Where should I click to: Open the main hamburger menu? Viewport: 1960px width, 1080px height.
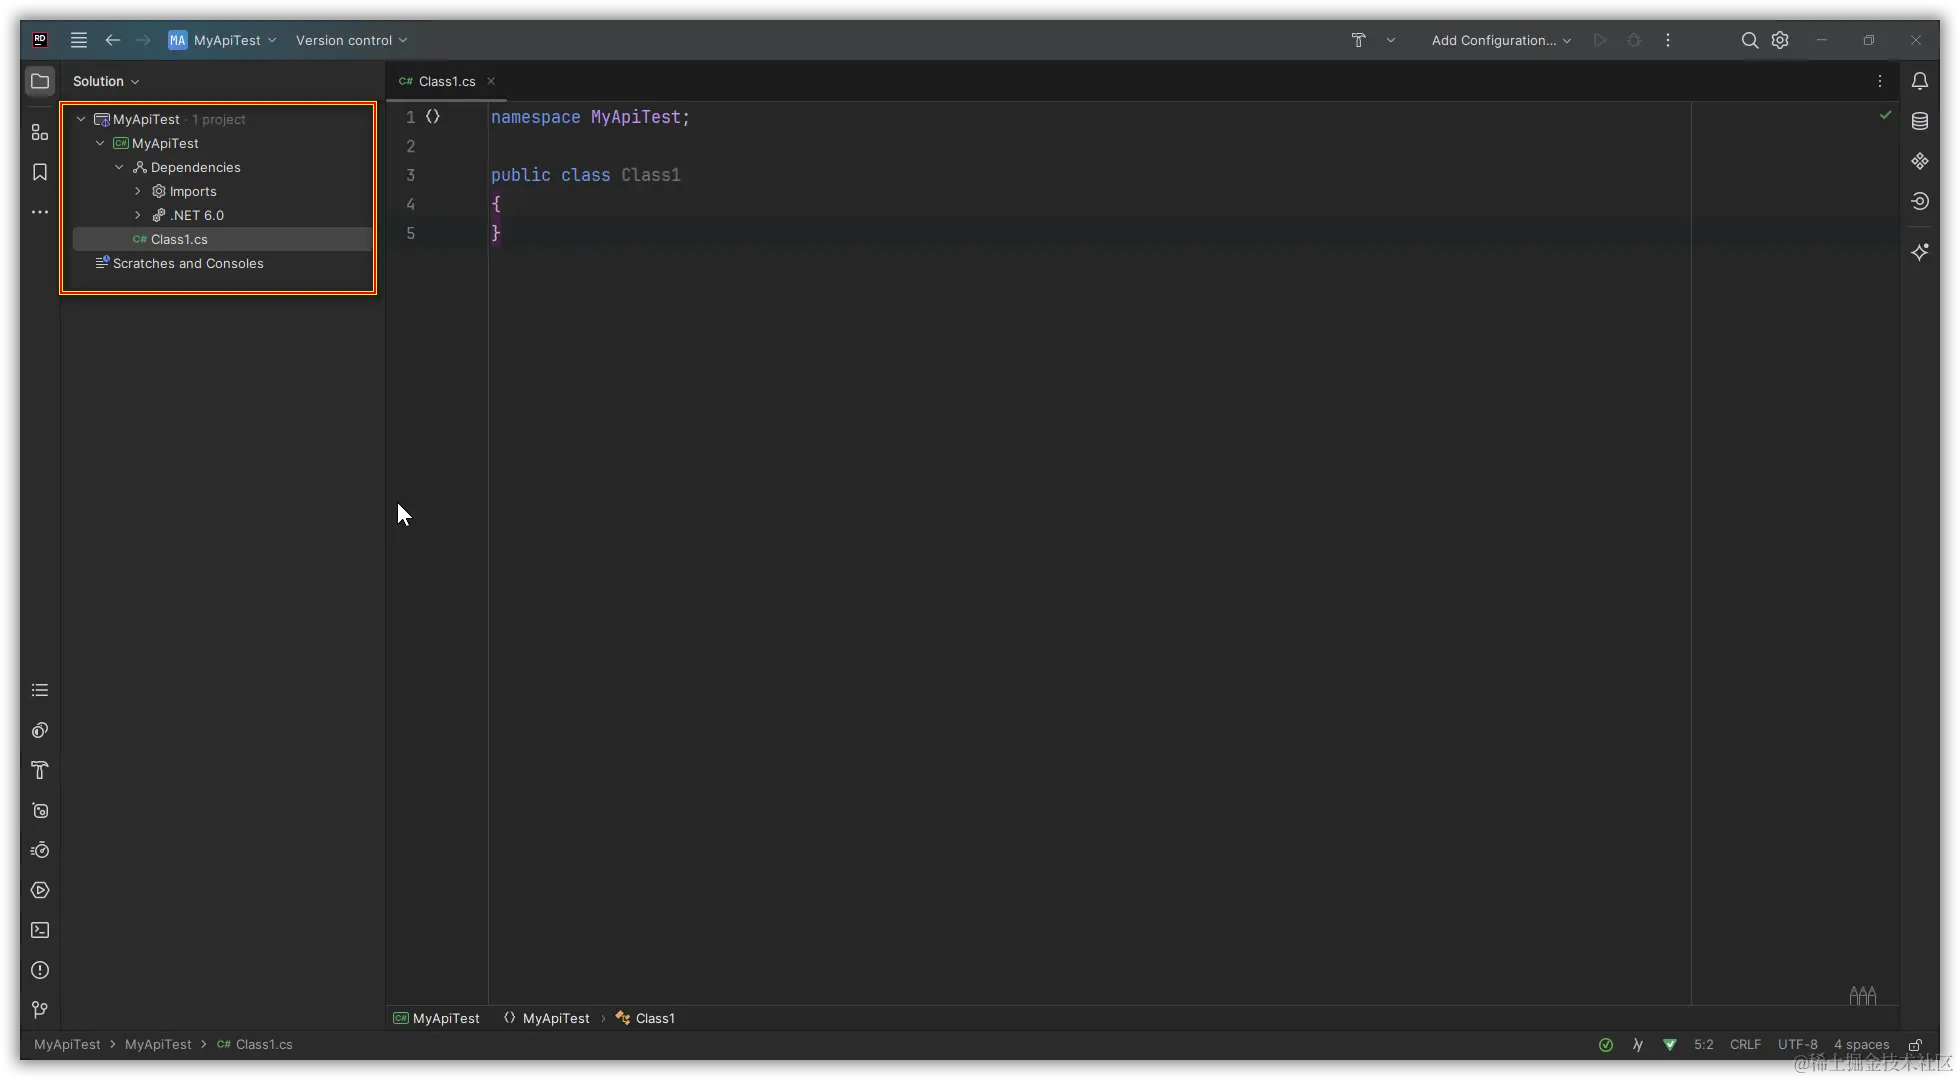coord(79,40)
